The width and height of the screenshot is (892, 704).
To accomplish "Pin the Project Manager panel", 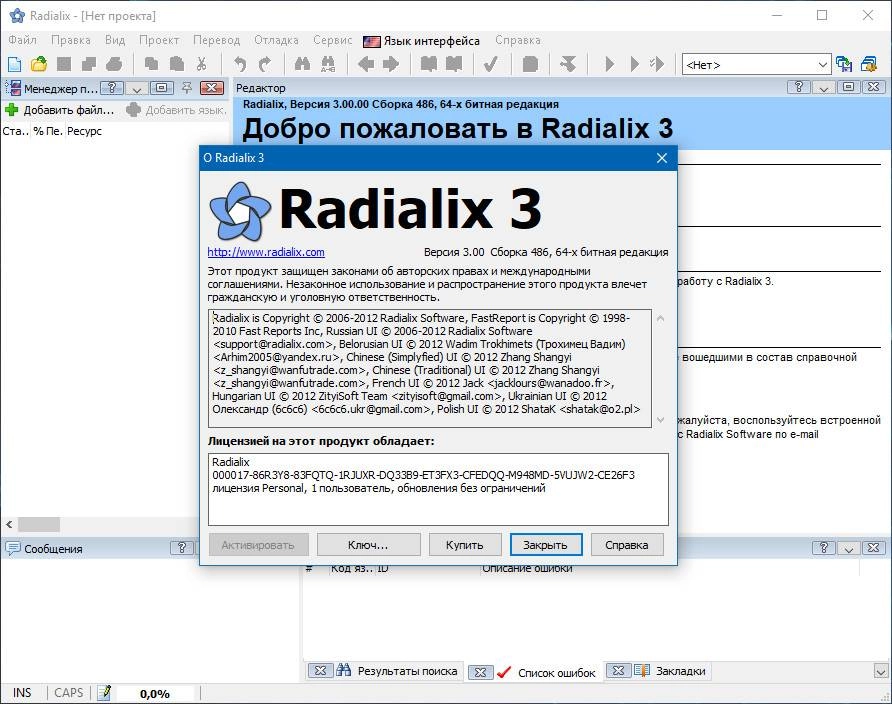I will tap(187, 88).
